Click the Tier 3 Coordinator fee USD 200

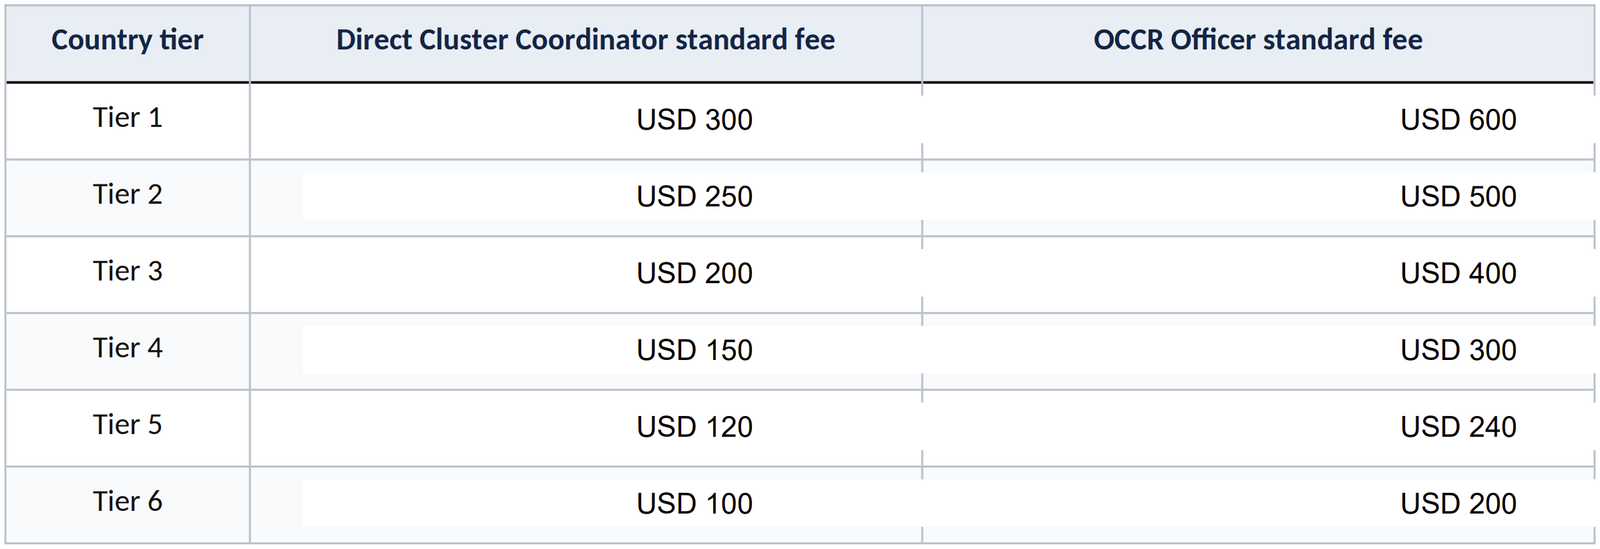coord(694,273)
